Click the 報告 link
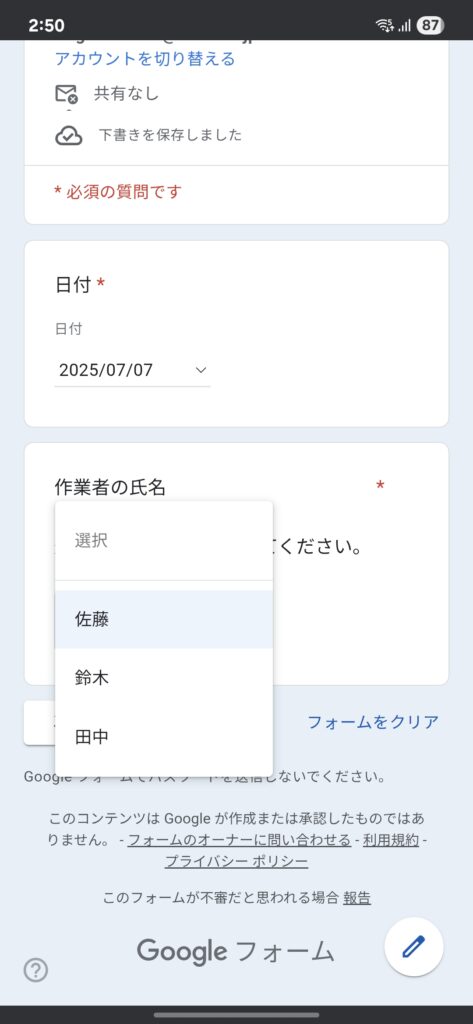This screenshot has height=1024, width=473. 357,898
